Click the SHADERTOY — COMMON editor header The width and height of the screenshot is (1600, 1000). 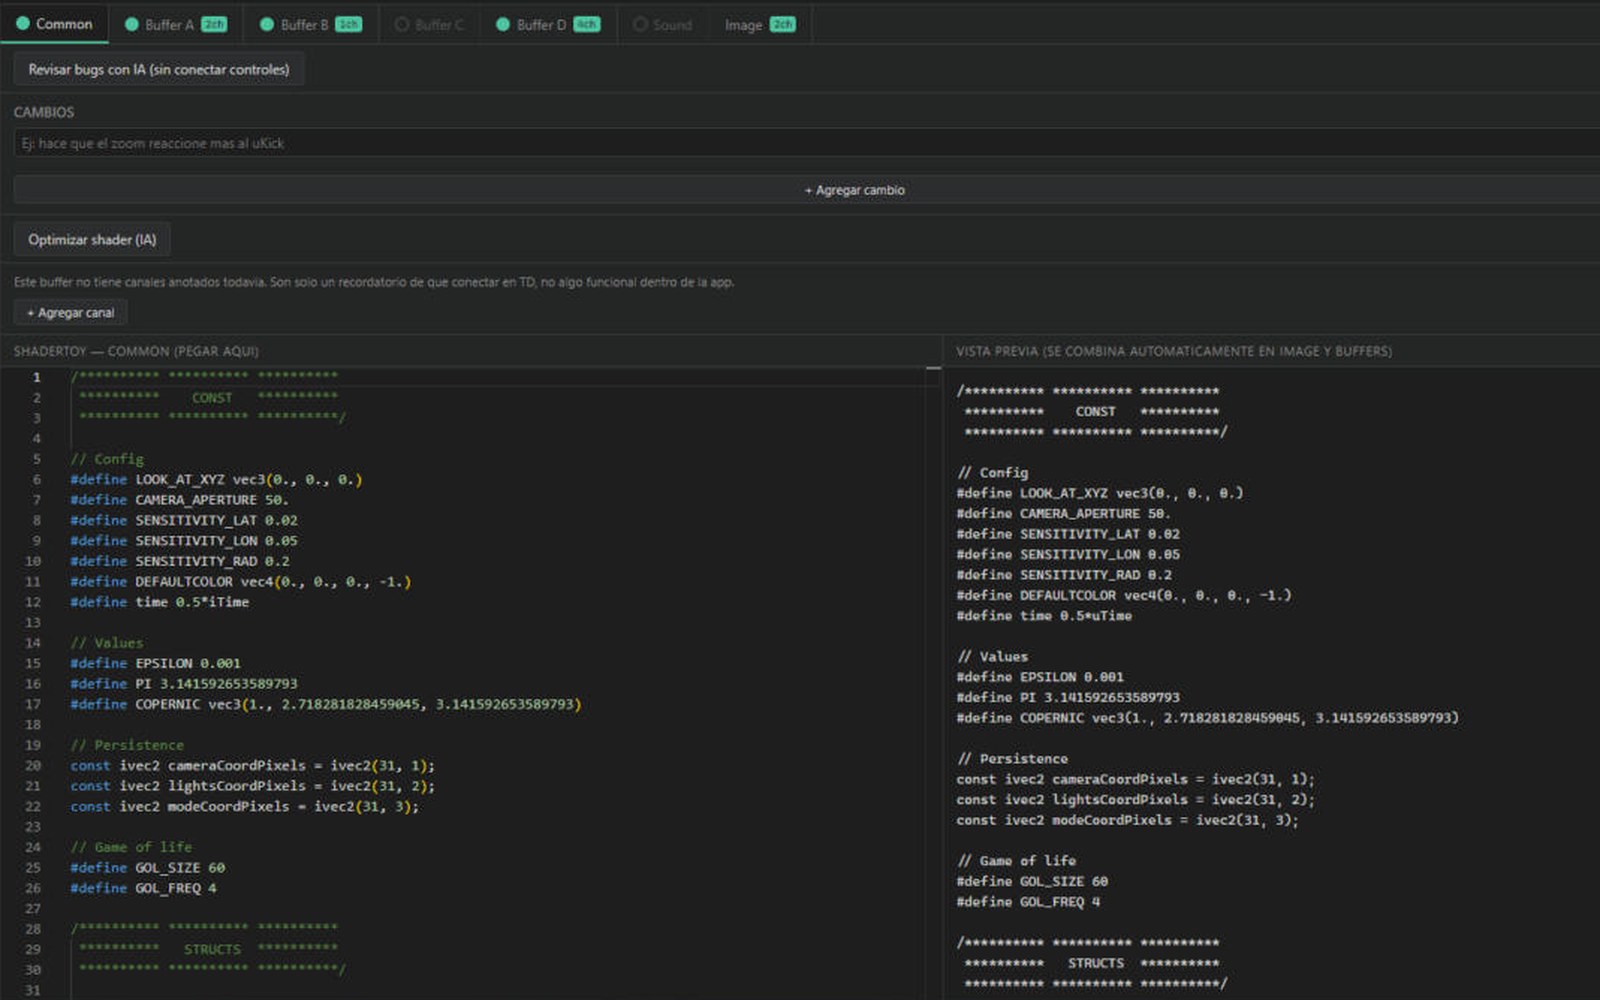(136, 351)
